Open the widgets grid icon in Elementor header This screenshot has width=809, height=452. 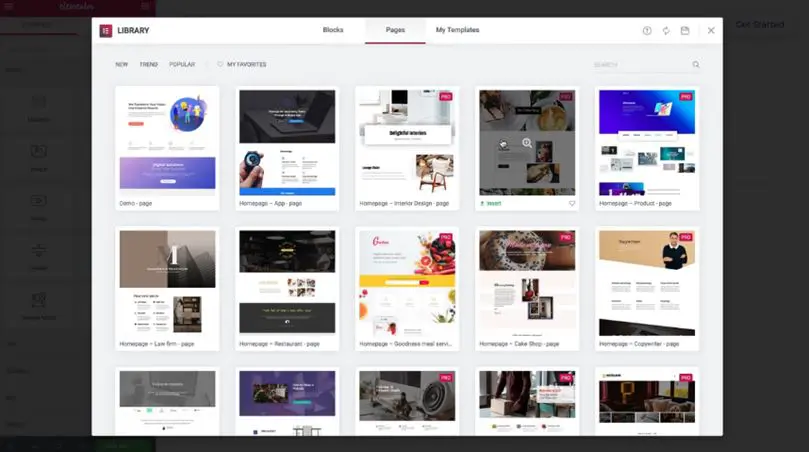coord(145,6)
